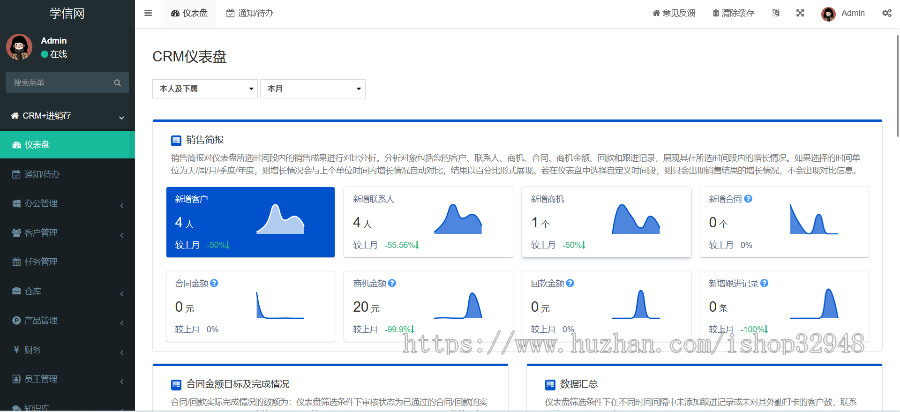The height and width of the screenshot is (412, 900).
Task: Collapse the CRM+进销存 menu group
Action: pyautogui.click(x=67, y=116)
